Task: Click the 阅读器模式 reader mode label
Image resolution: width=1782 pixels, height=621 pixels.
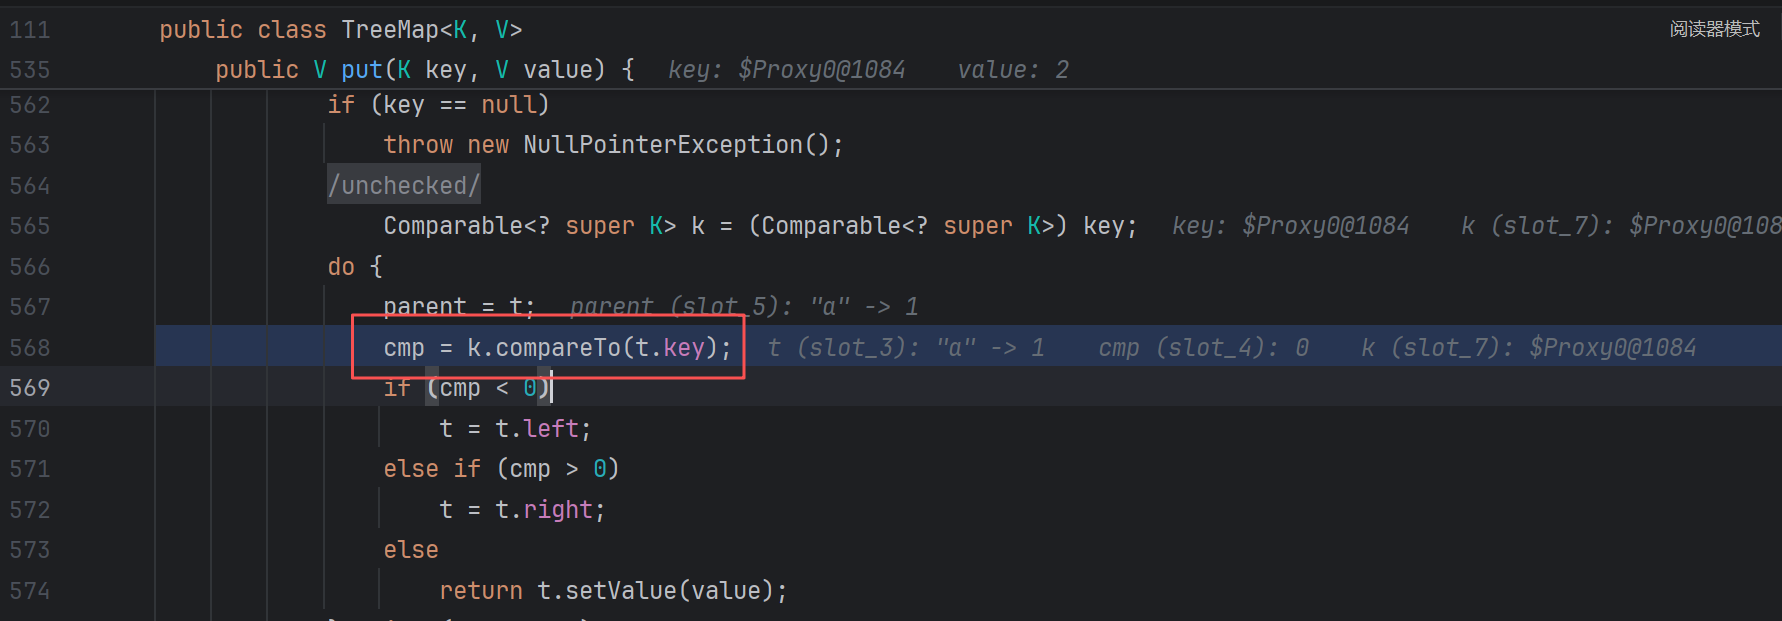Action: (x=1714, y=29)
